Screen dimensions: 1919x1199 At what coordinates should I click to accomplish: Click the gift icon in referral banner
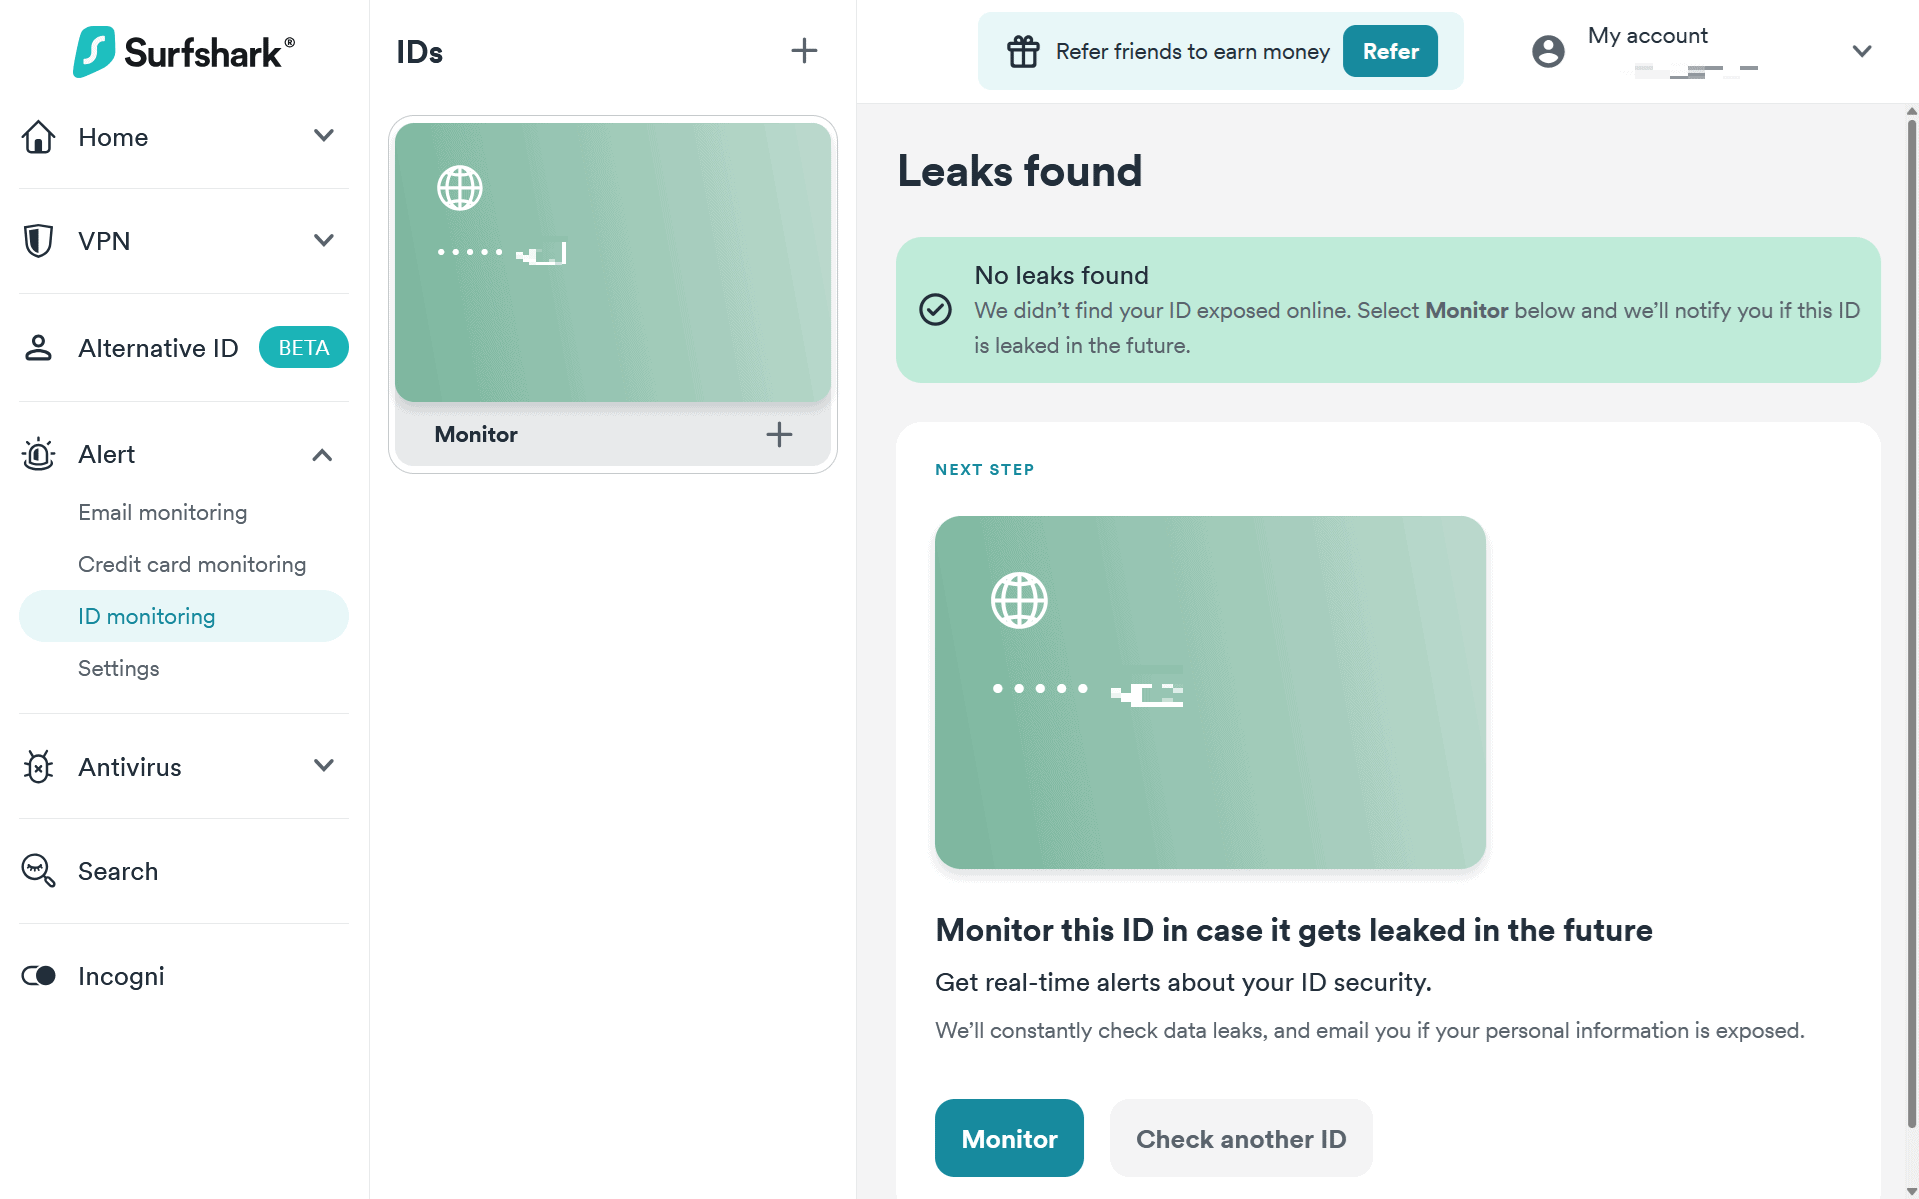click(x=1023, y=51)
